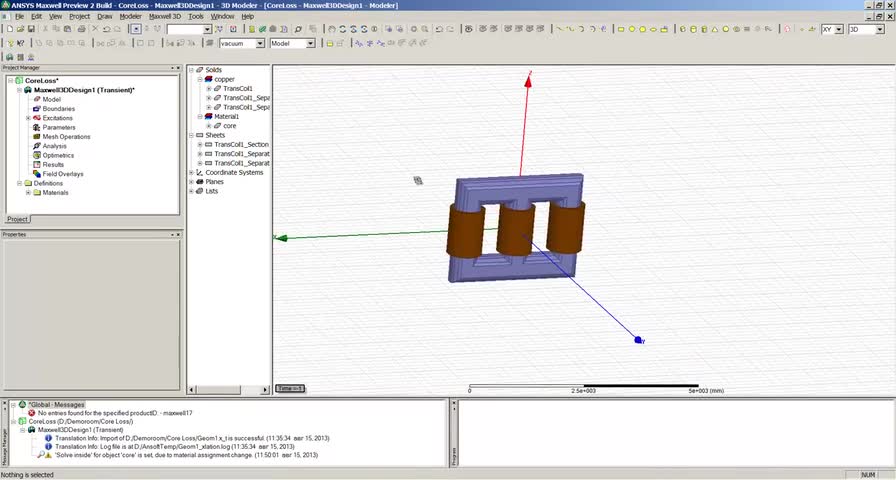The width and height of the screenshot is (896, 480).
Task: Click the Open file folder icon
Action: pyautogui.click(x=20, y=29)
